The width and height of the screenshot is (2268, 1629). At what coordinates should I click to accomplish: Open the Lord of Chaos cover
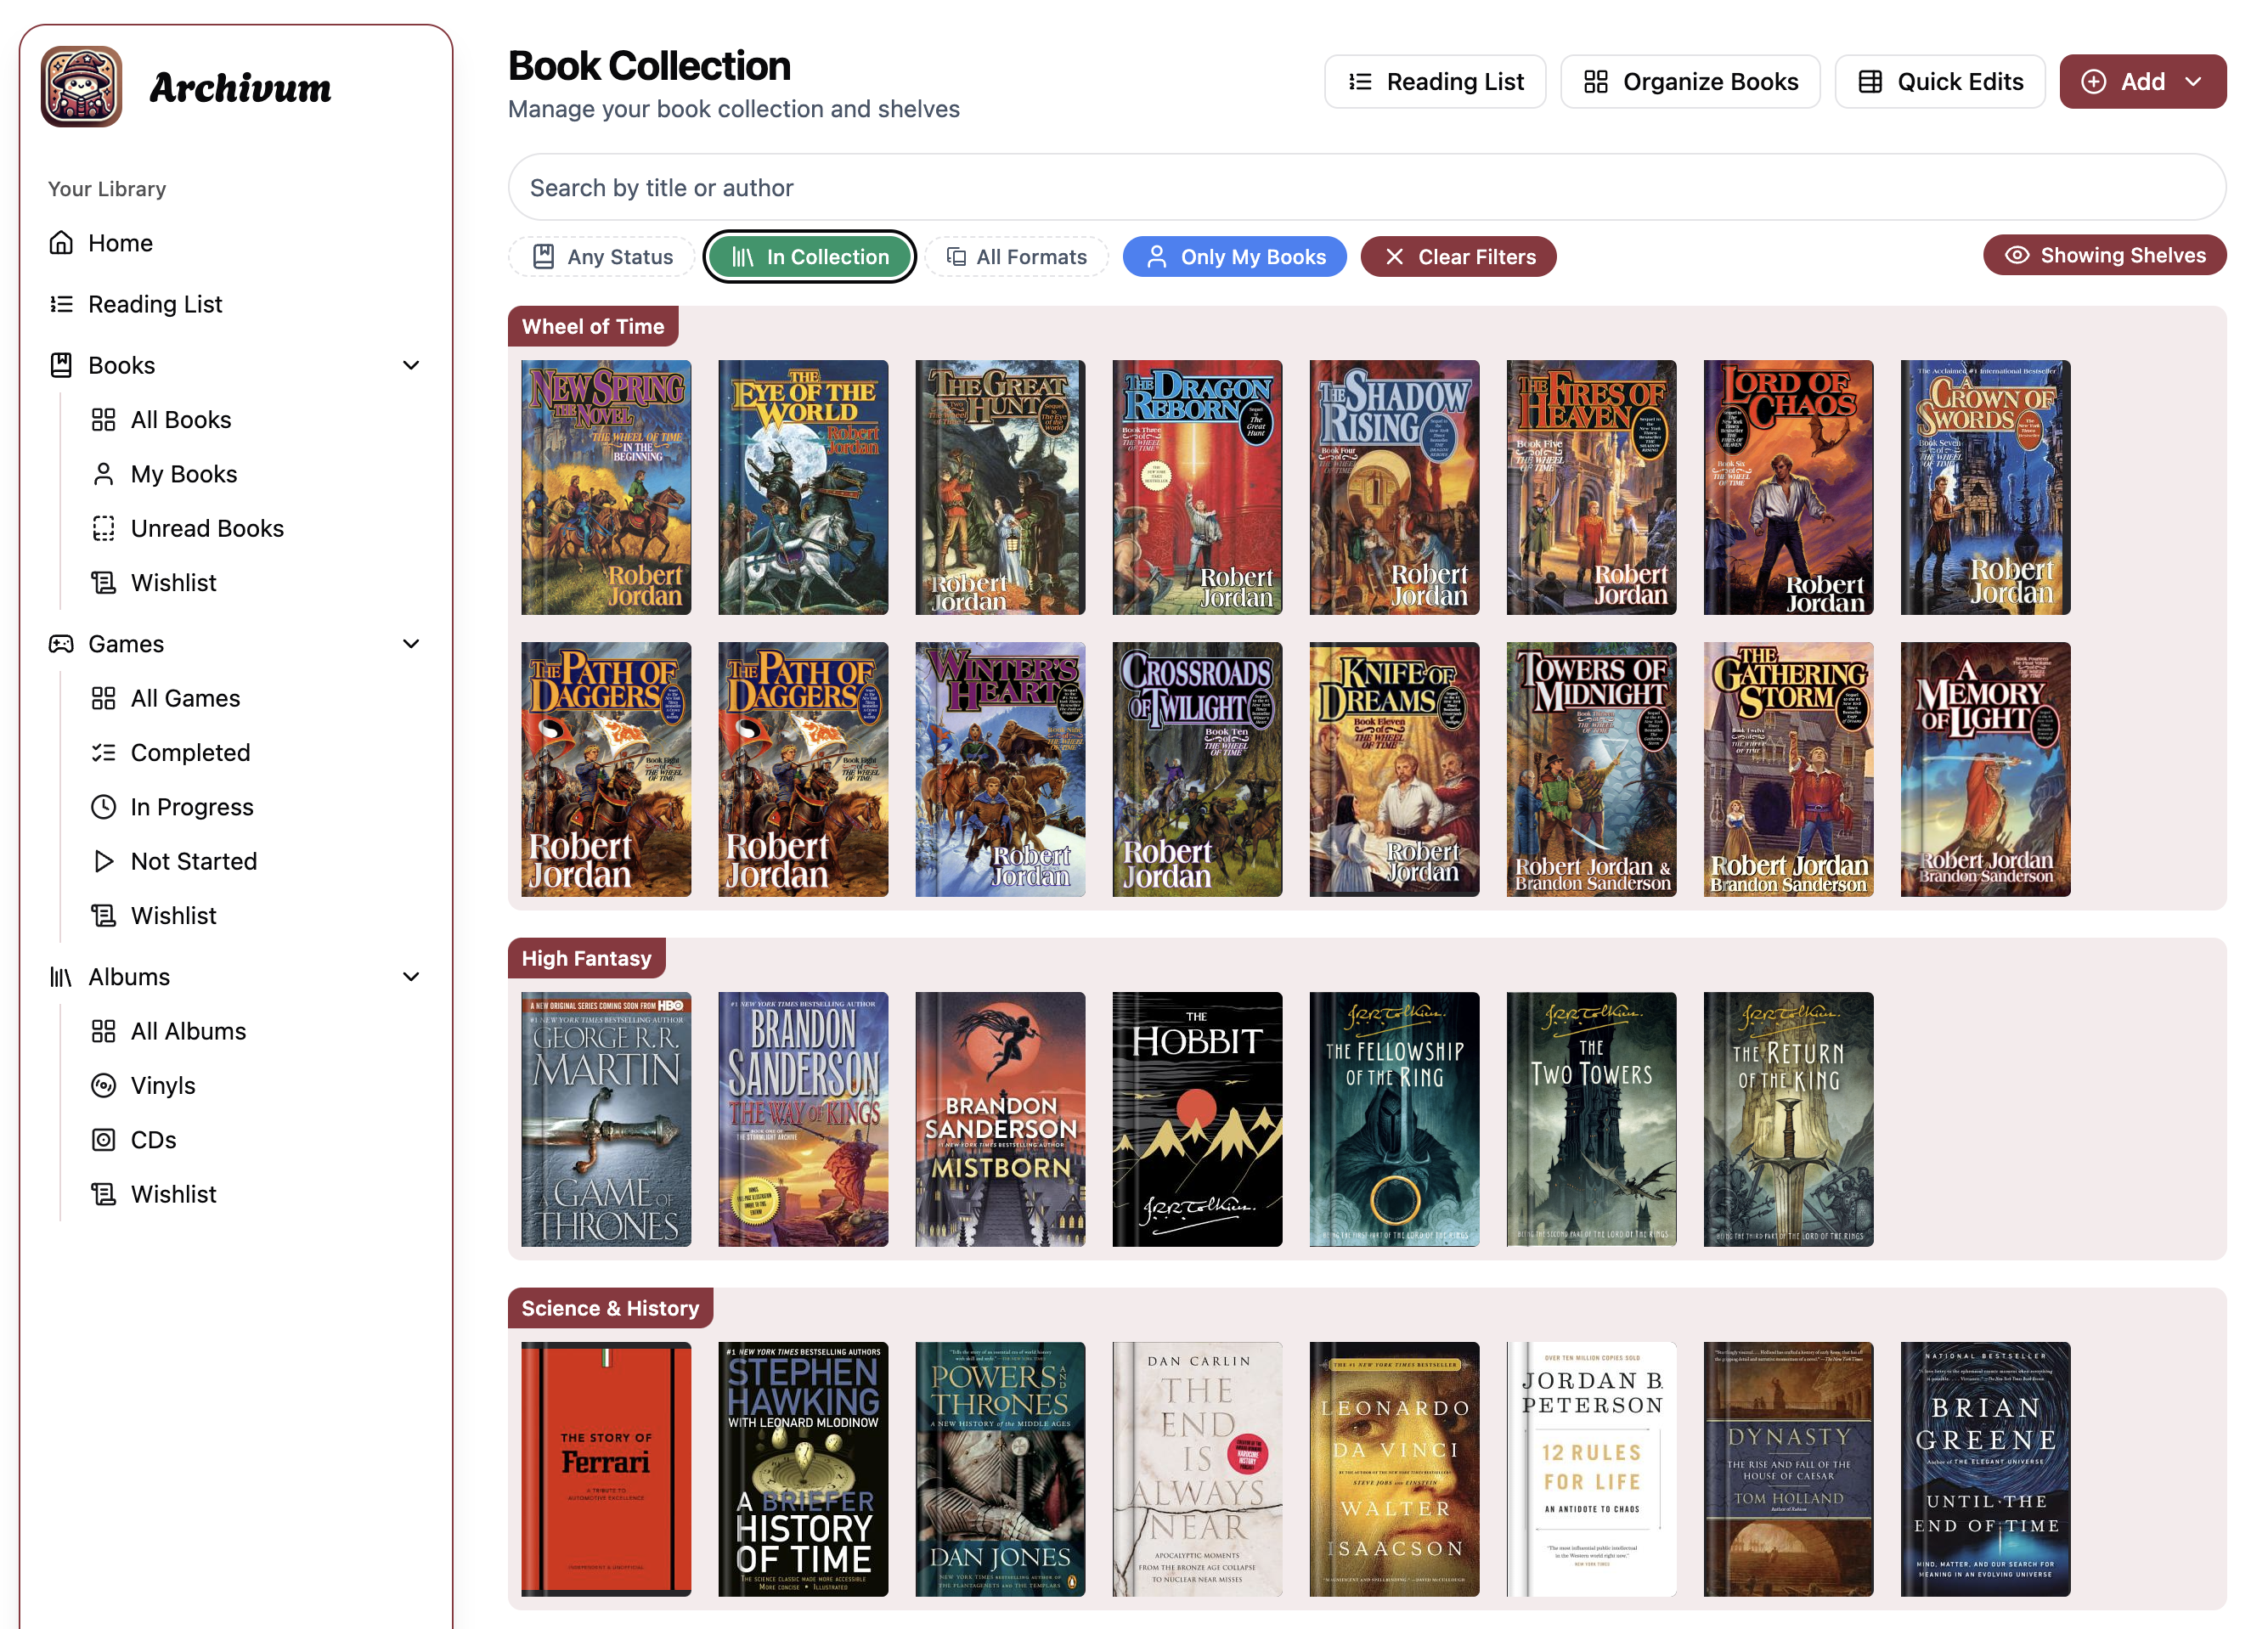[x=1788, y=488]
